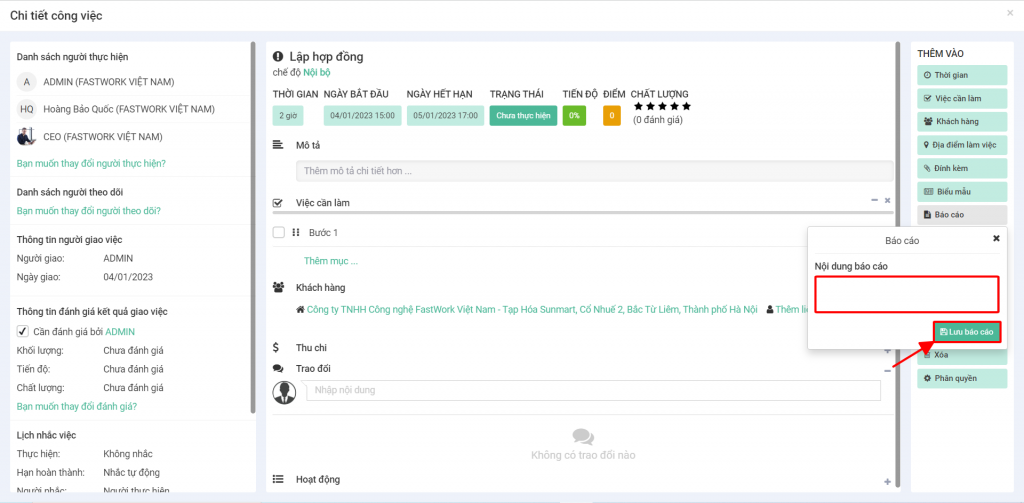Click the Thời gian clock button
1024x503 pixels.
(x=961, y=75)
